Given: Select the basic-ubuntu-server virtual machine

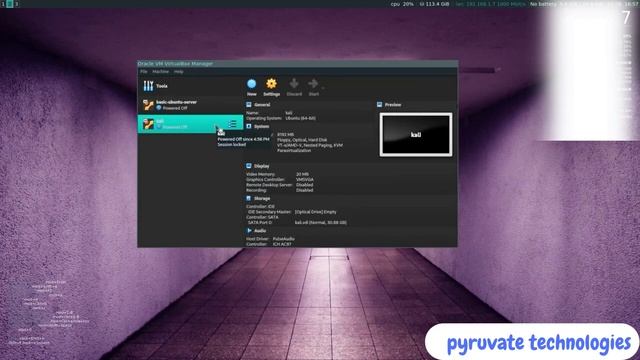Looking at the screenshot, I should 190,105.
